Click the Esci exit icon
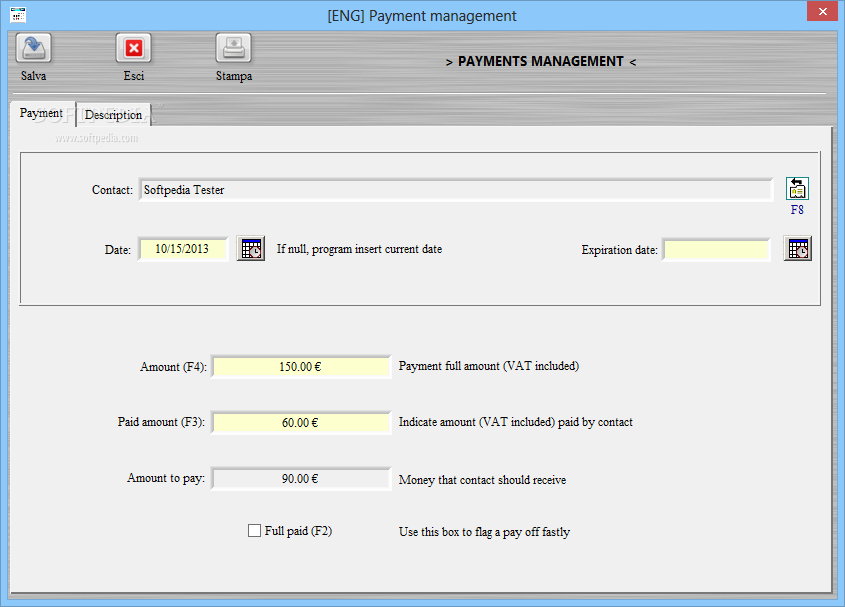Image resolution: width=845 pixels, height=607 pixels. [x=134, y=48]
